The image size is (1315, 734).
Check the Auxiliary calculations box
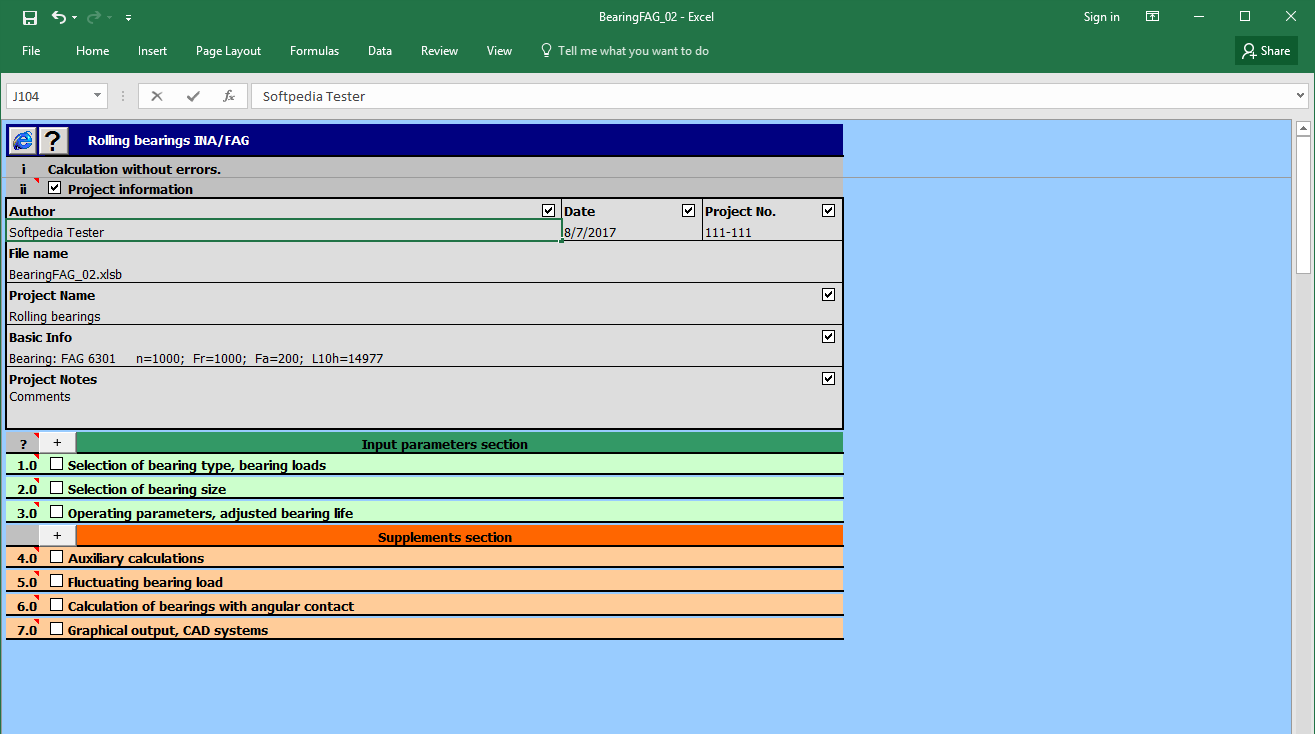click(56, 557)
